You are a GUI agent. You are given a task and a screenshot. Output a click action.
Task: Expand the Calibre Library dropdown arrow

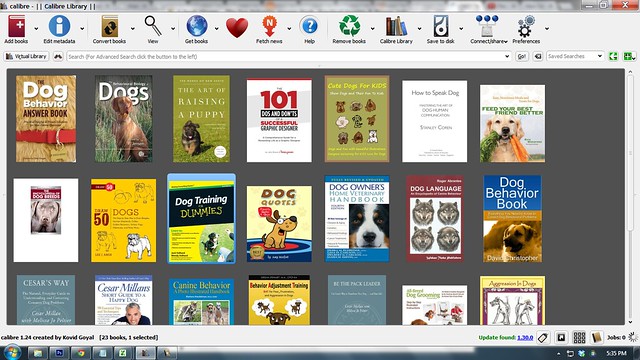click(x=419, y=29)
